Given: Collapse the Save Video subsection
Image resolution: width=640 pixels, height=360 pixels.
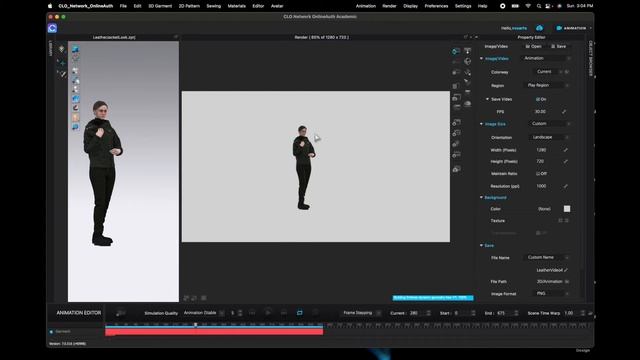Looking at the screenshot, I should click(x=487, y=99).
